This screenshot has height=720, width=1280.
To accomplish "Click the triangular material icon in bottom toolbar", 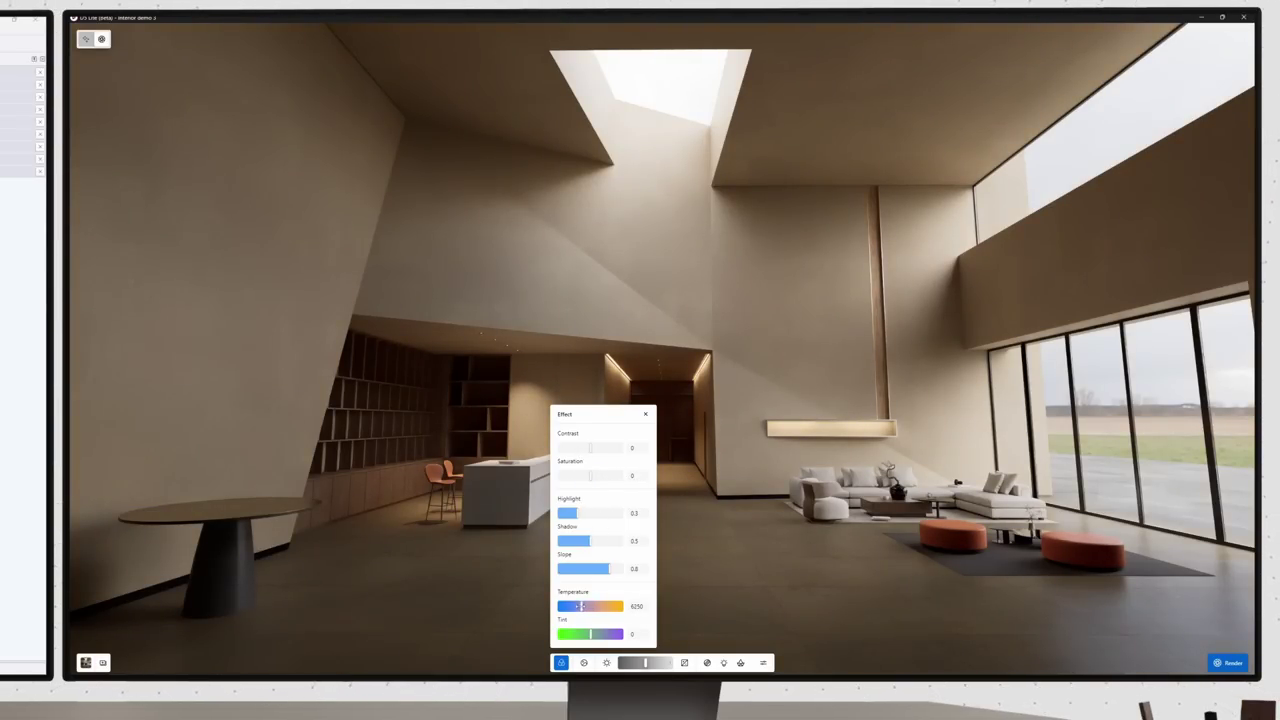I will pos(741,663).
